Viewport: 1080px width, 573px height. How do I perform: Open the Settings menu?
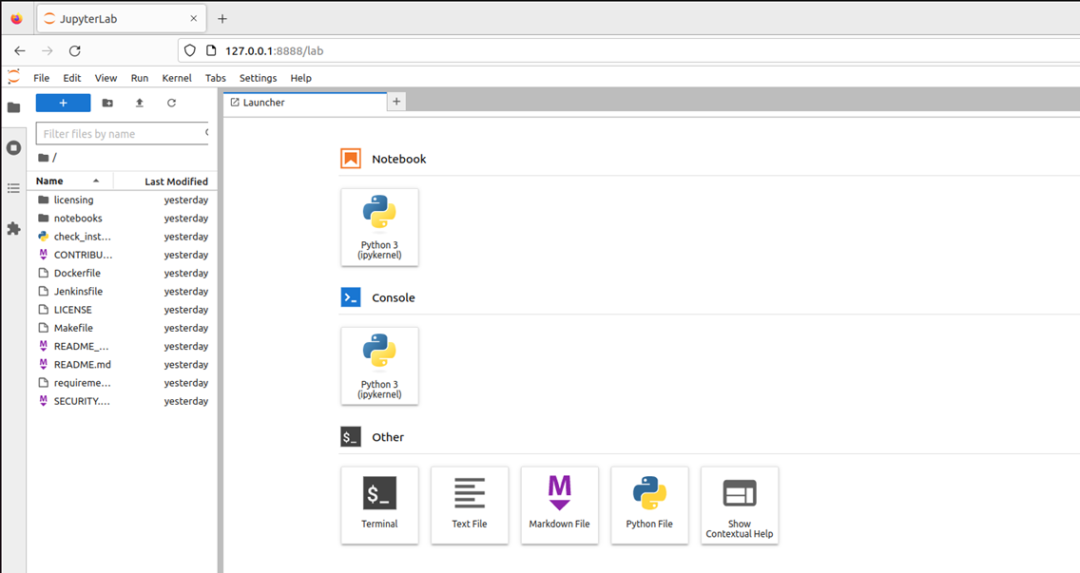258,78
